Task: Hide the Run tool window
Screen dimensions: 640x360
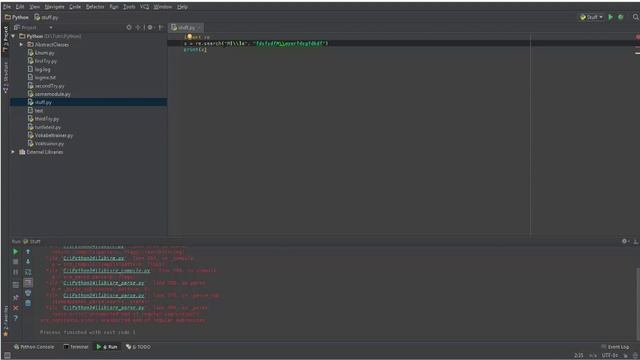Action: [636, 241]
